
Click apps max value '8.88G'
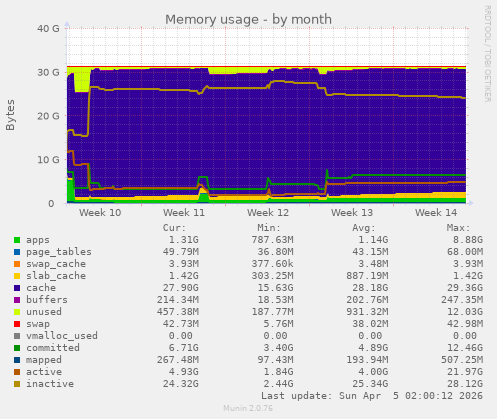468,240
